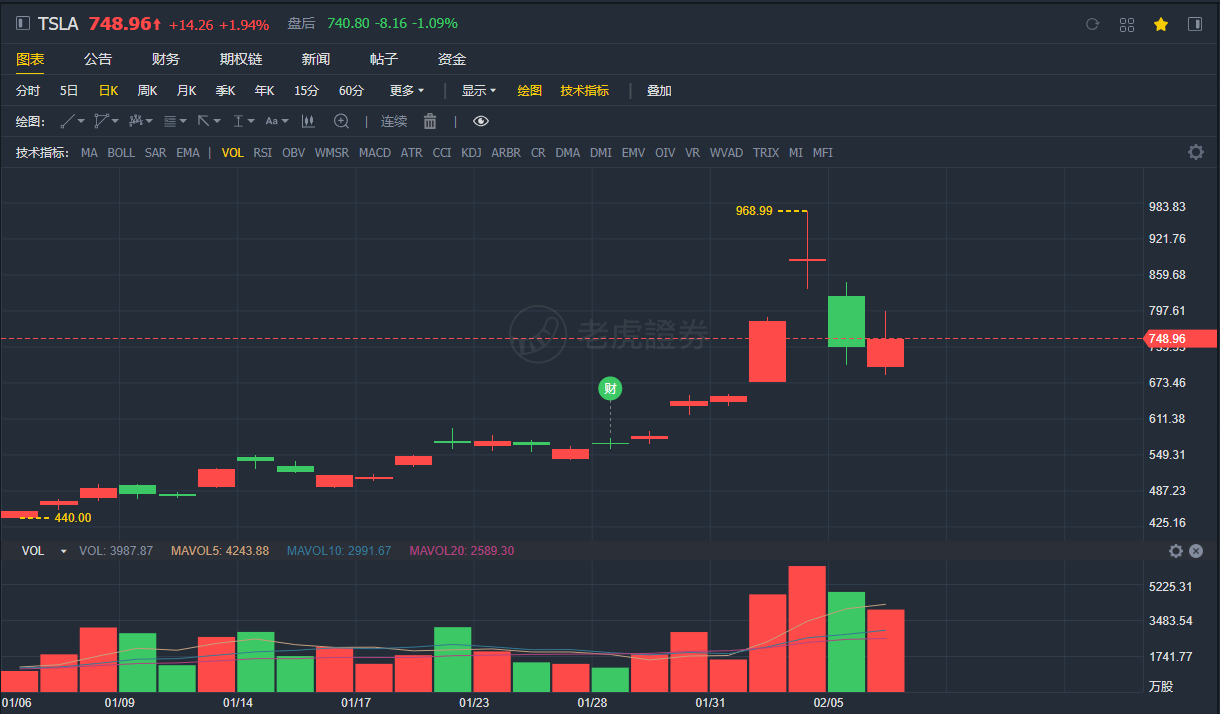Viewport: 1220px width, 714px height.
Task: Click the refresh icon at top right
Action: (1092, 24)
